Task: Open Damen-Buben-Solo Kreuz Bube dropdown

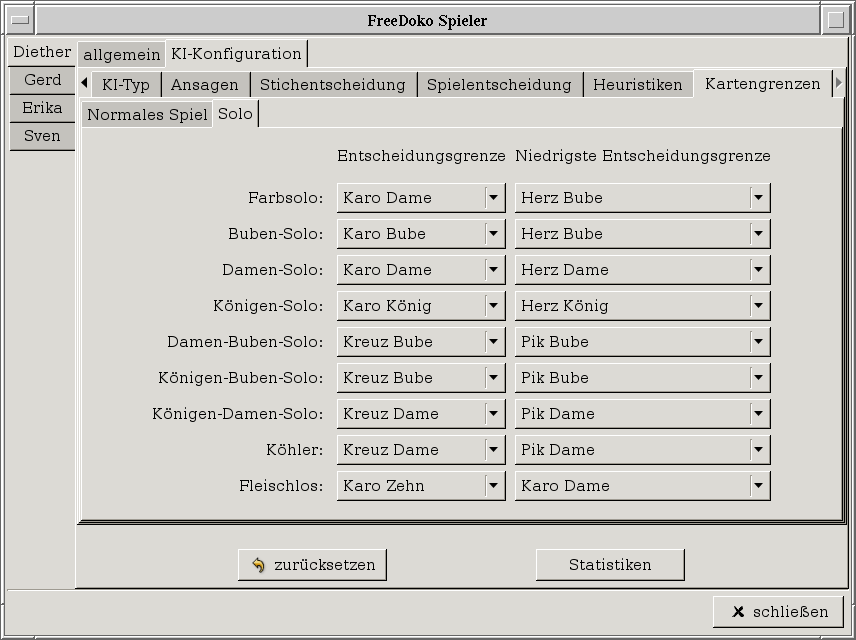Action: (x=421, y=342)
